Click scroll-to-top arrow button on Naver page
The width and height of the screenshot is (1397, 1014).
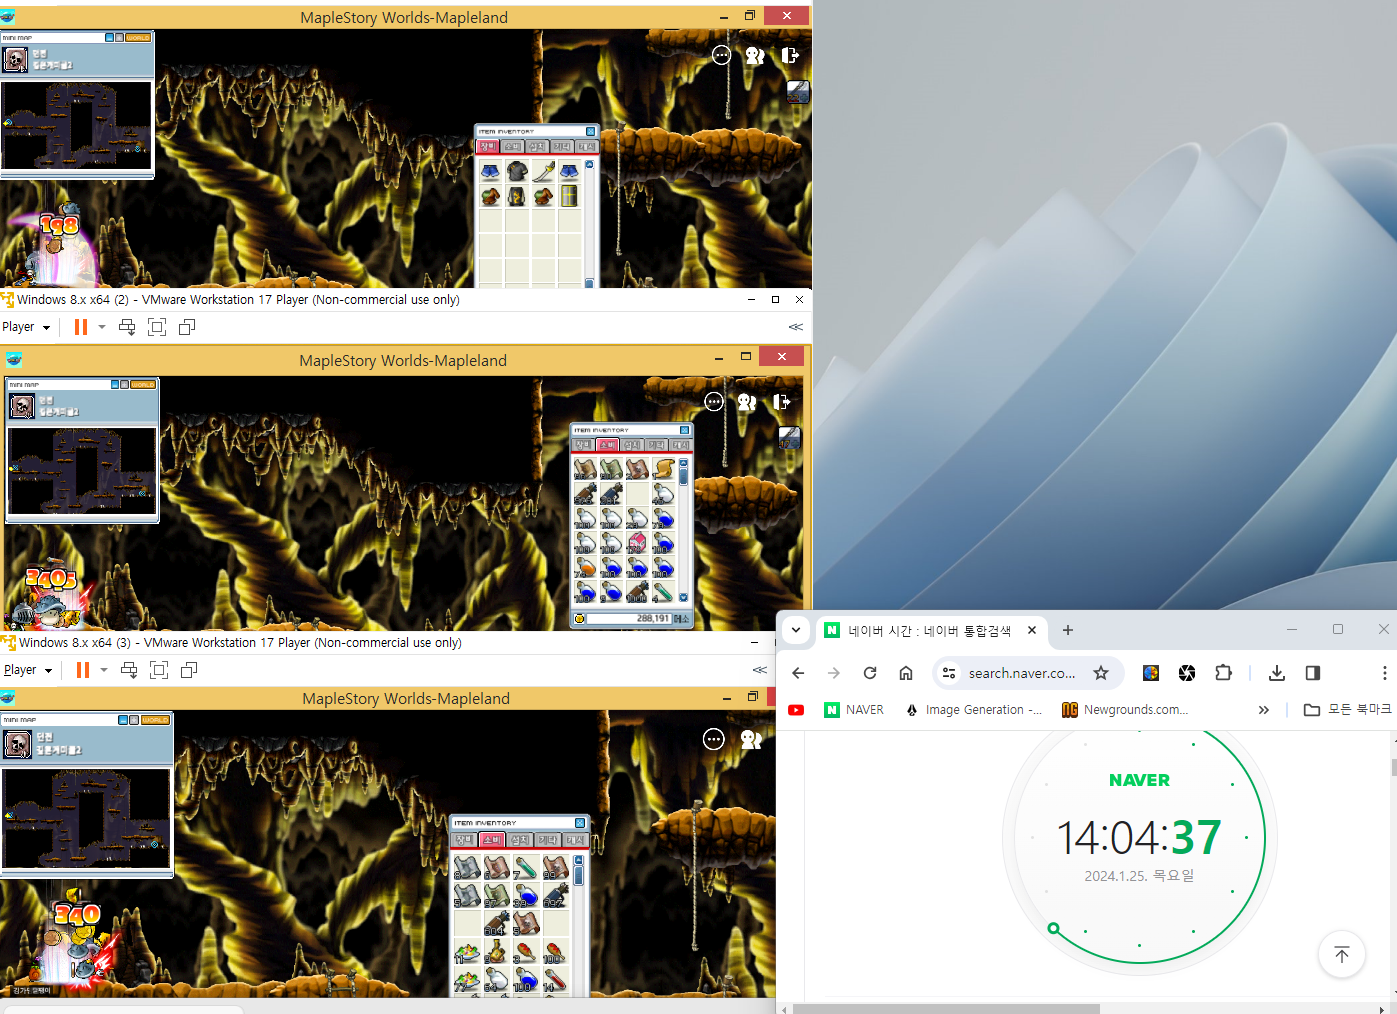coord(1342,955)
